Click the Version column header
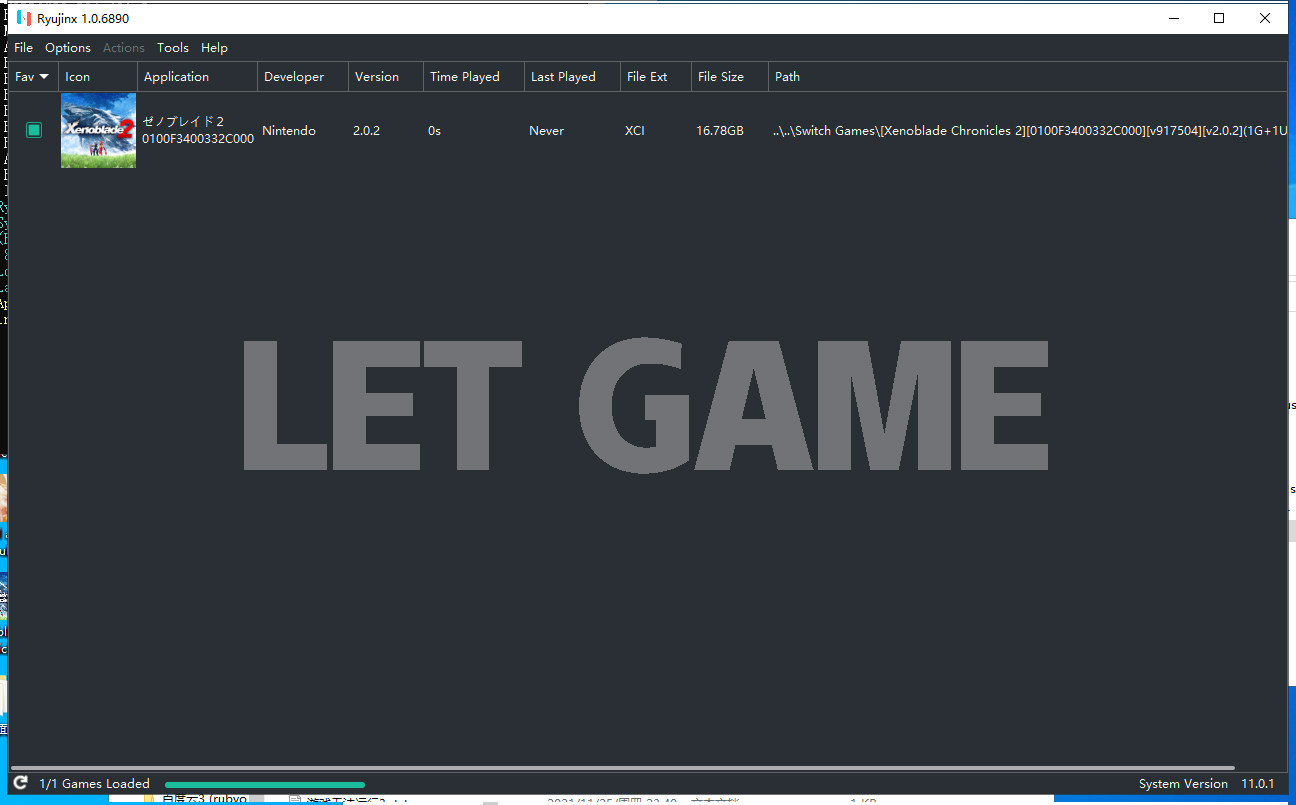This screenshot has width=1296, height=805. (377, 77)
